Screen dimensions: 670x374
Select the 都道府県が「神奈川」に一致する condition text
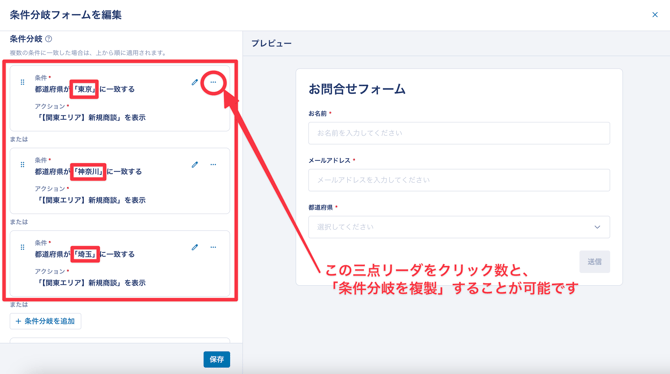tap(88, 172)
